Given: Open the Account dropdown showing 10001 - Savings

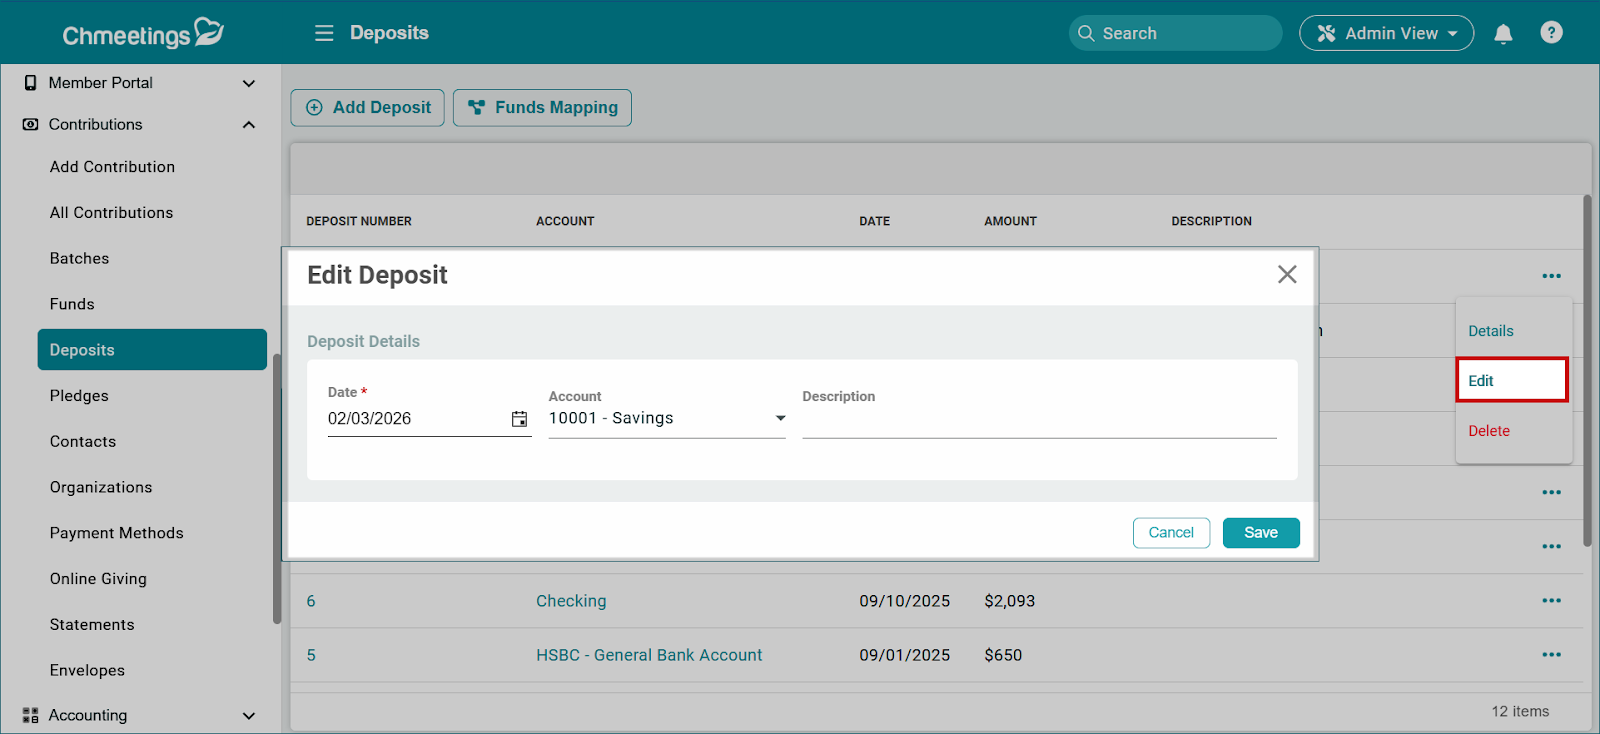Looking at the screenshot, I should tap(666, 419).
